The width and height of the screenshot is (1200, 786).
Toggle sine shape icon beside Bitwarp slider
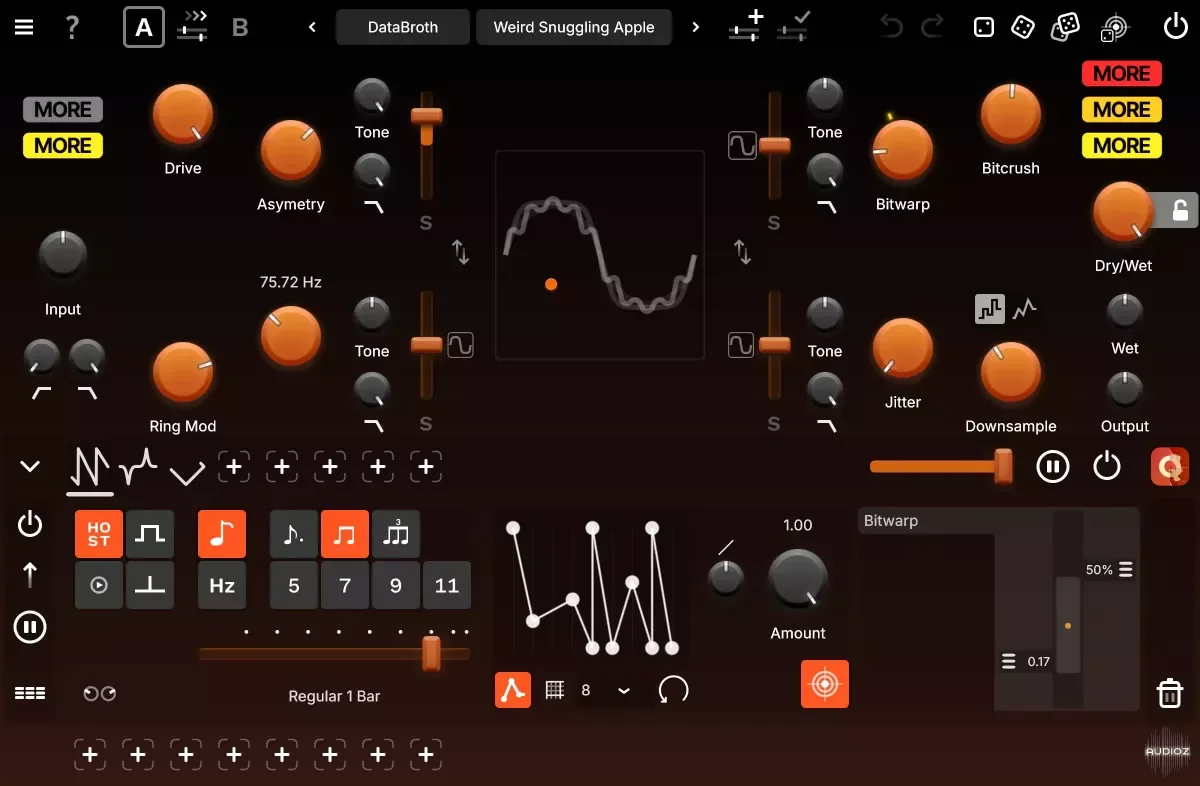741,146
